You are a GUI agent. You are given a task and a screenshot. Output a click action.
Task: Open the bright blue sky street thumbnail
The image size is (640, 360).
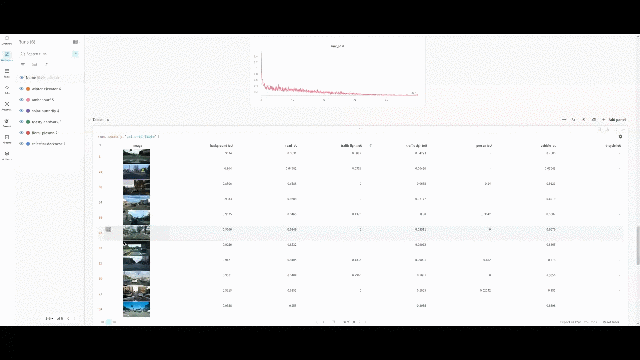[x=136, y=309]
